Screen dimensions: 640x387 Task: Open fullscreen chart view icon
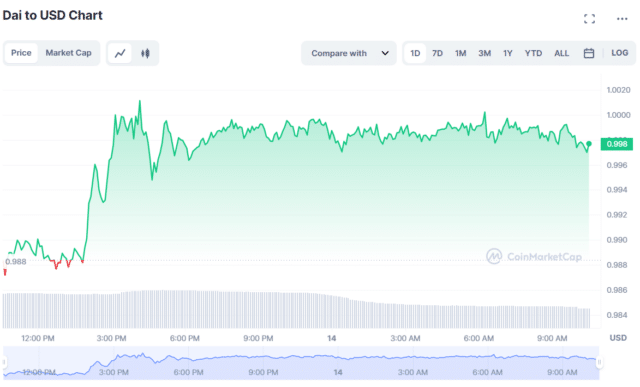click(589, 19)
